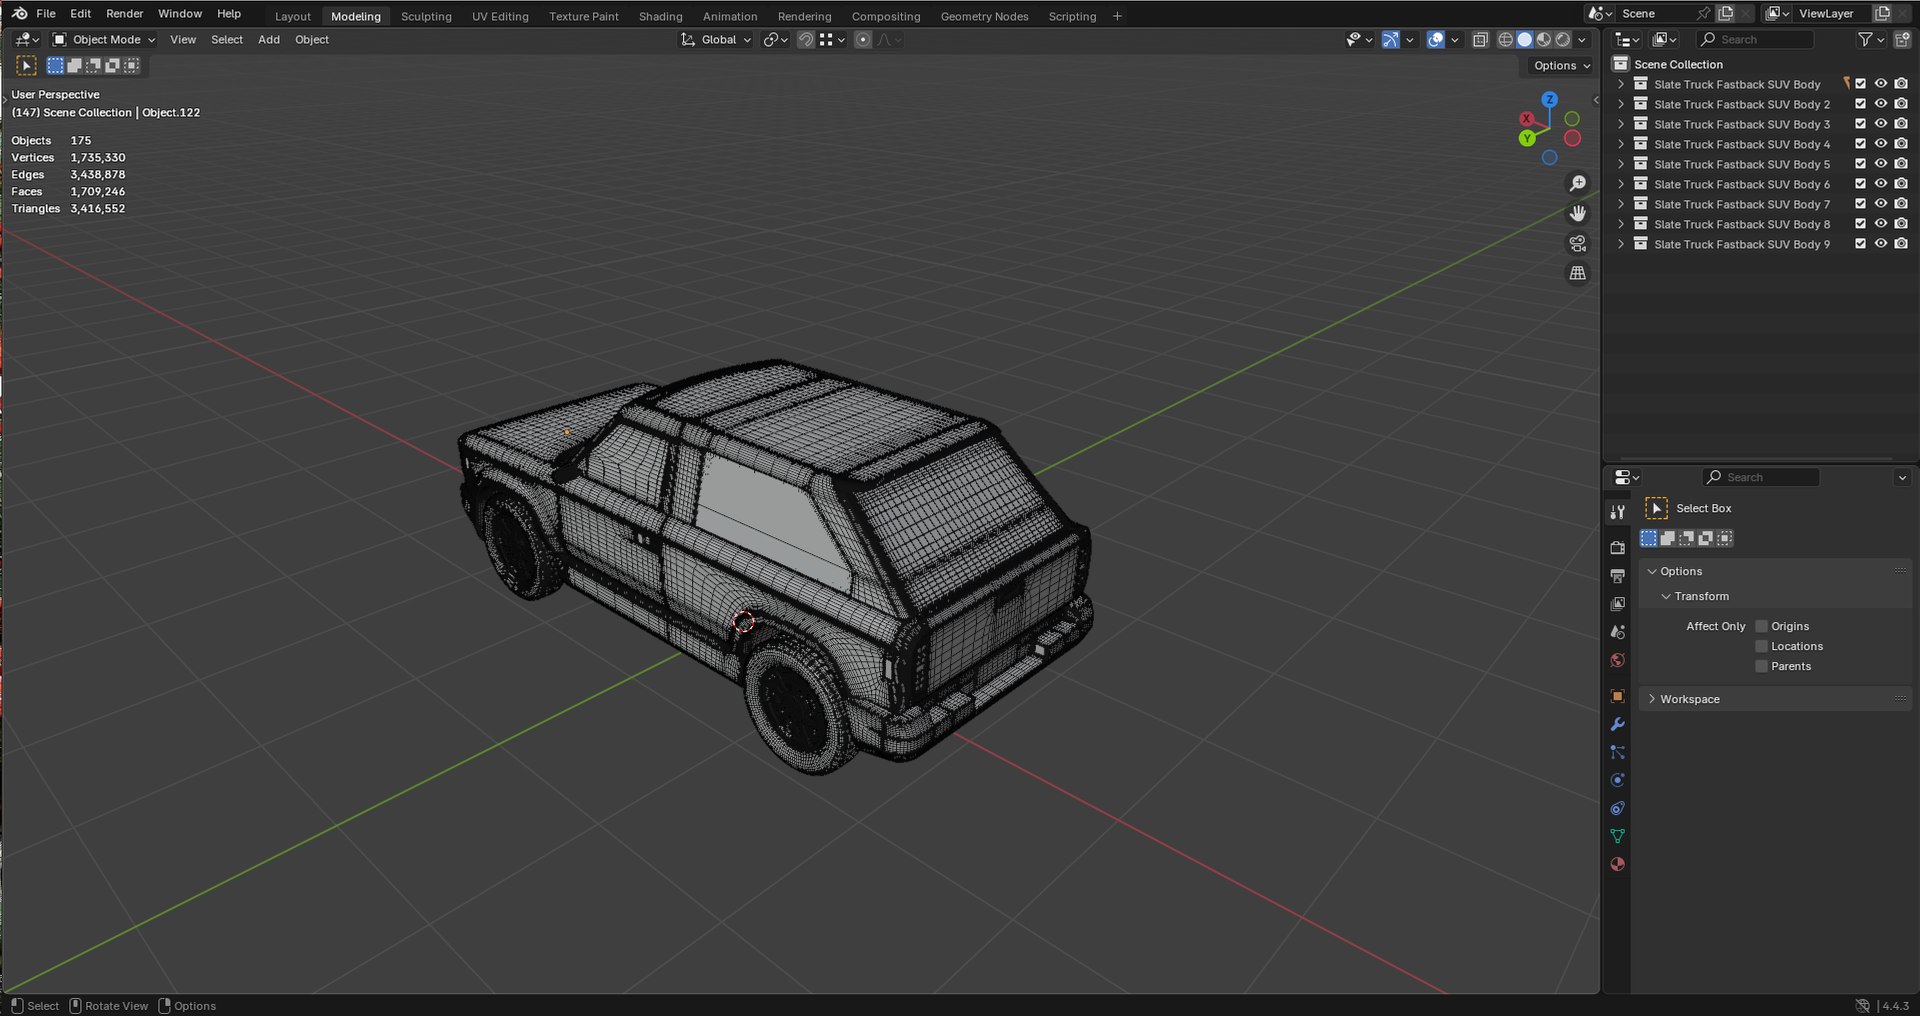Toggle the snapping magnet icon
The width and height of the screenshot is (1920, 1016).
(x=805, y=40)
